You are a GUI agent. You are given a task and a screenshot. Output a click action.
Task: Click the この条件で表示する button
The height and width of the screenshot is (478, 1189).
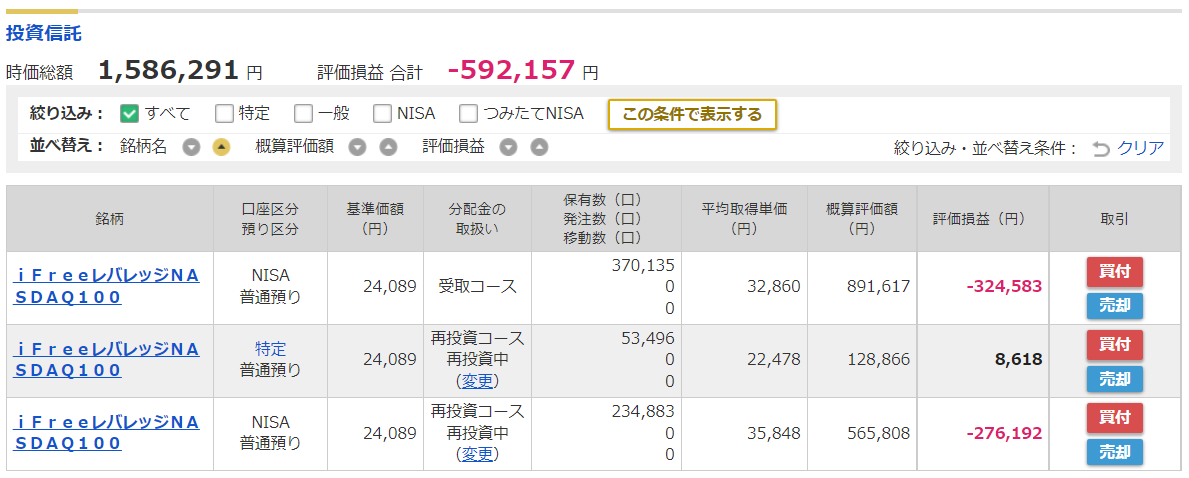tap(692, 115)
